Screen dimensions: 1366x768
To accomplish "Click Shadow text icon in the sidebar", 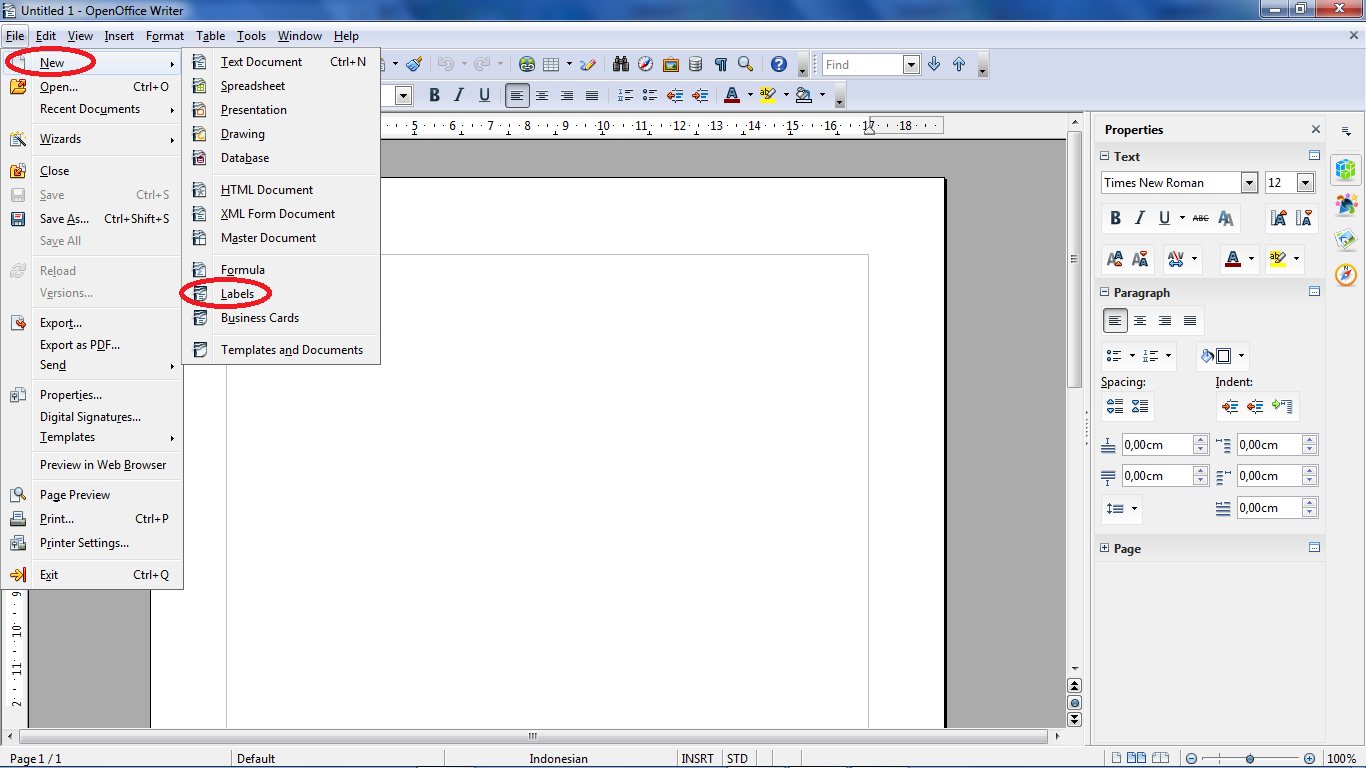I will pyautogui.click(x=1226, y=218).
